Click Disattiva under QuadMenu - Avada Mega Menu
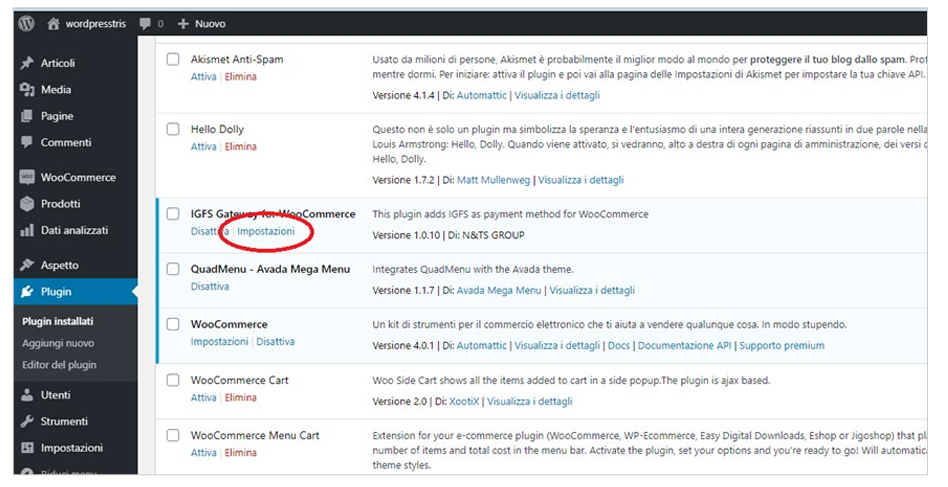This screenshot has height=487, width=948. click(x=210, y=286)
